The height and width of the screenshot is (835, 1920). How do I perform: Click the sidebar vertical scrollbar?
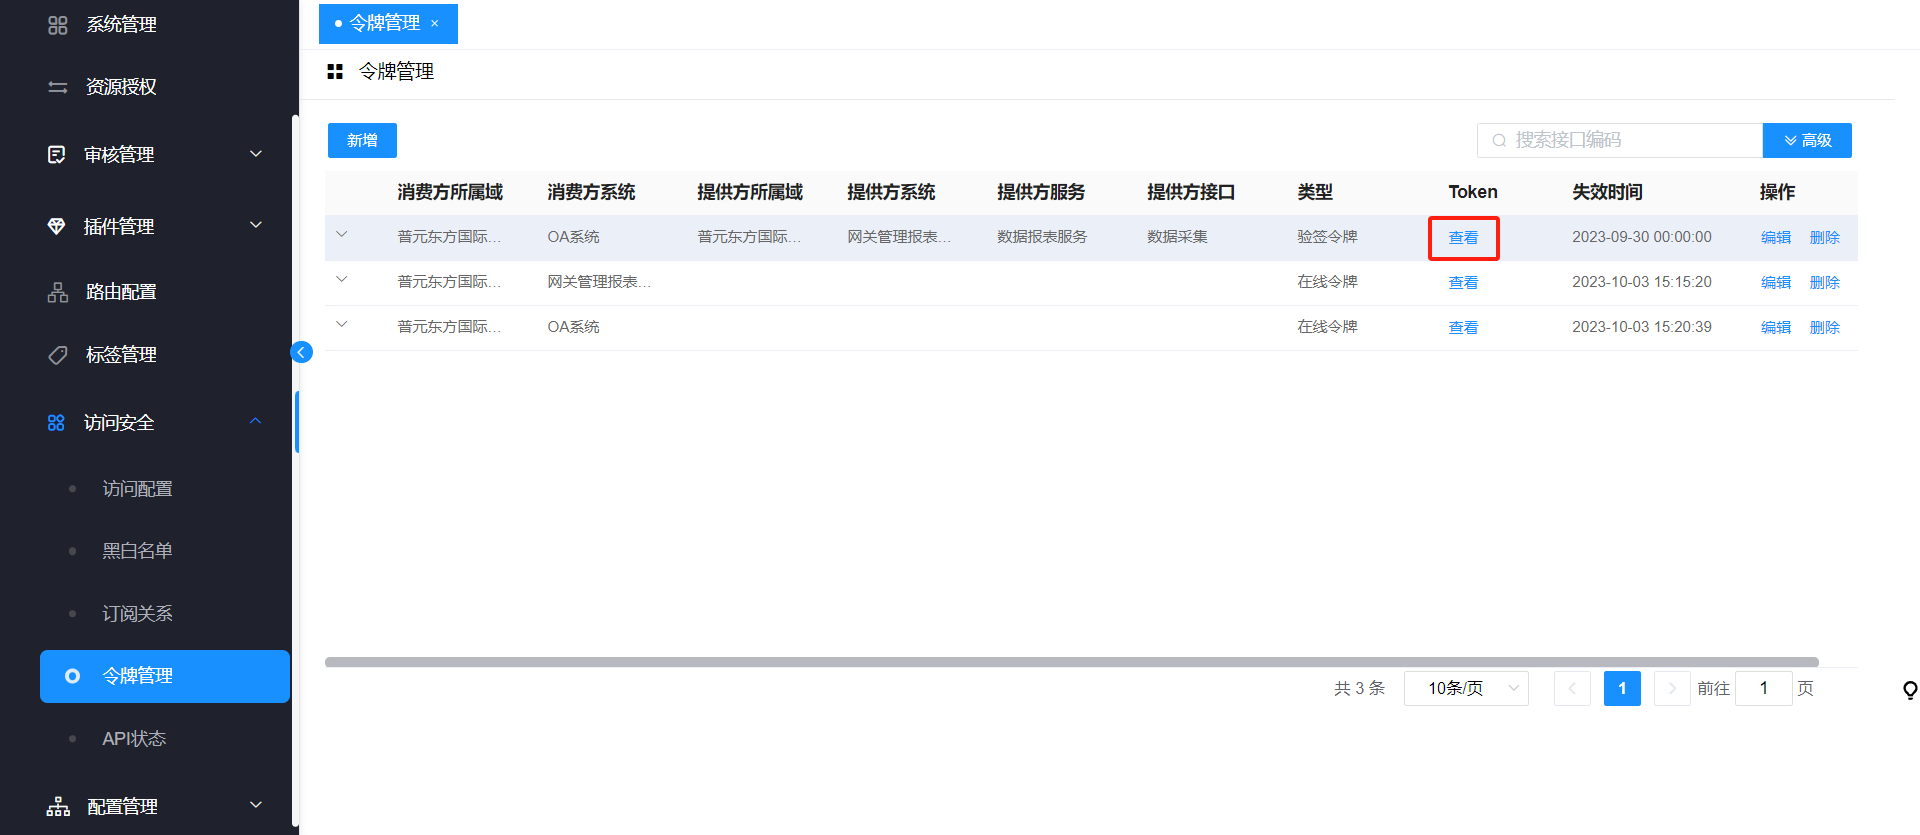pyautogui.click(x=295, y=470)
